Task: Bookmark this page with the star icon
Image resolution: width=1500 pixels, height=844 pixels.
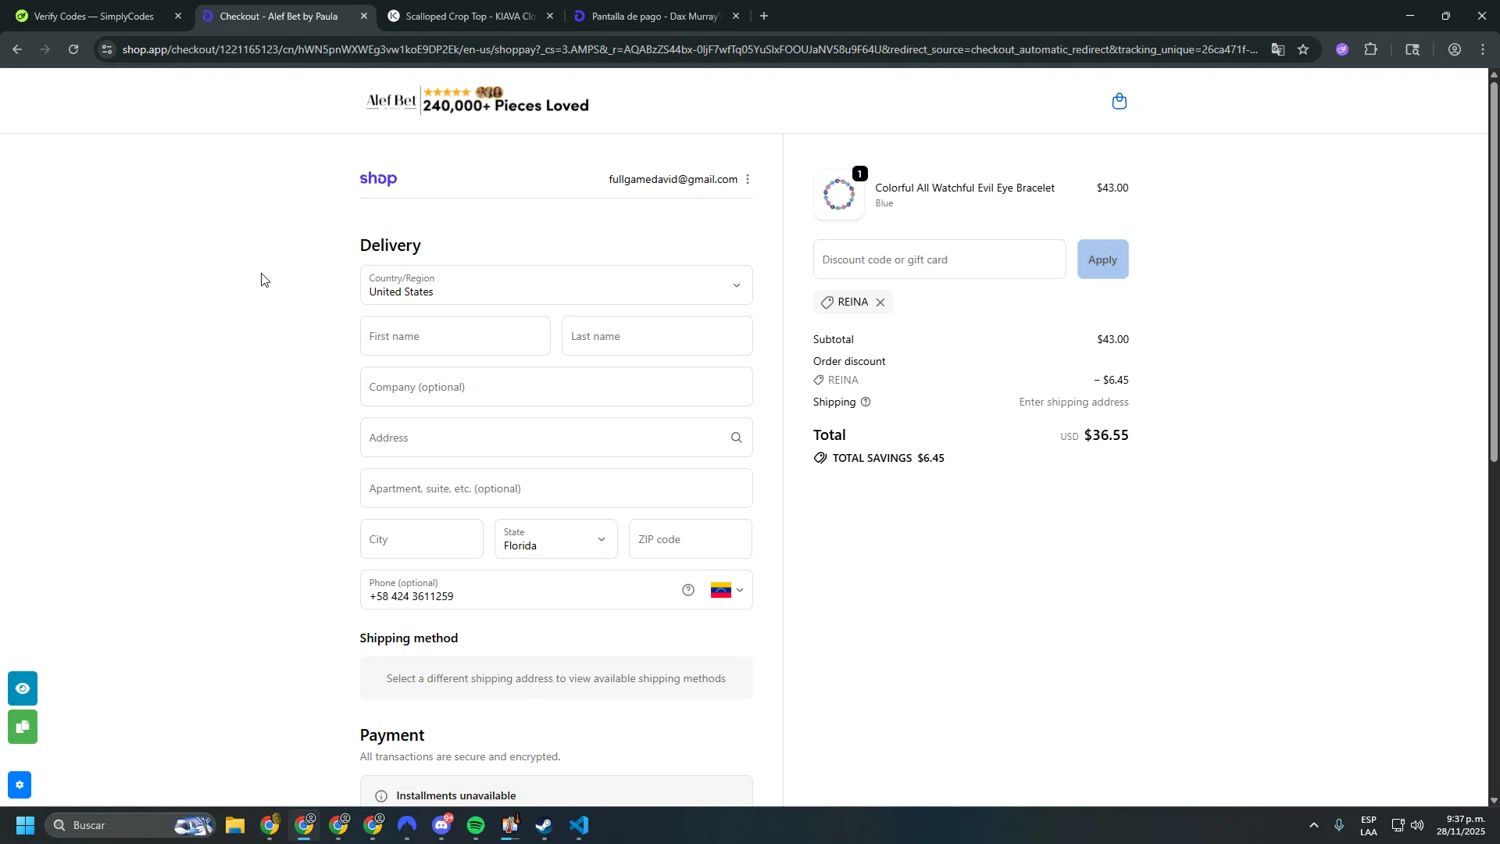Action: 1302,49
